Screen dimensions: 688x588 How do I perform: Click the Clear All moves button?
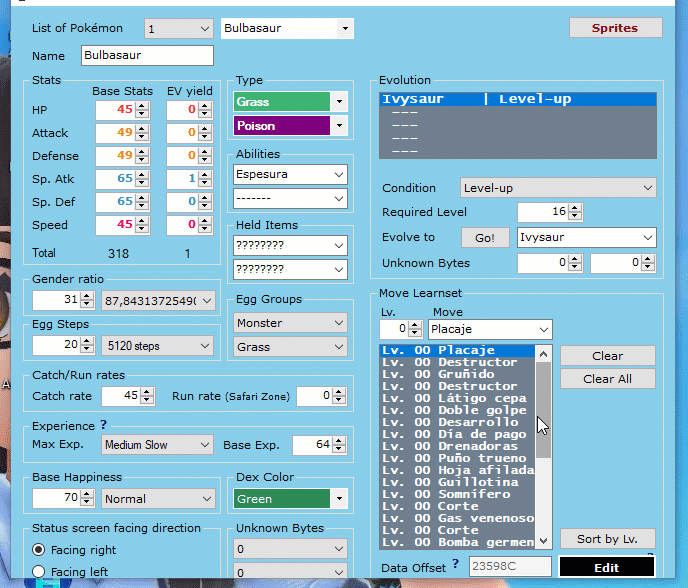pos(607,379)
